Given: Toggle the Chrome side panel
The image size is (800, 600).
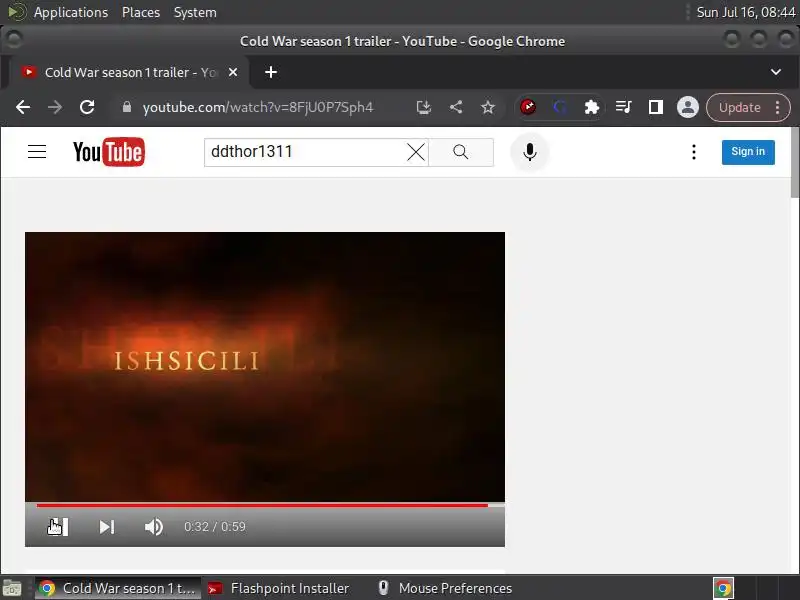Looking at the screenshot, I should 656,107.
